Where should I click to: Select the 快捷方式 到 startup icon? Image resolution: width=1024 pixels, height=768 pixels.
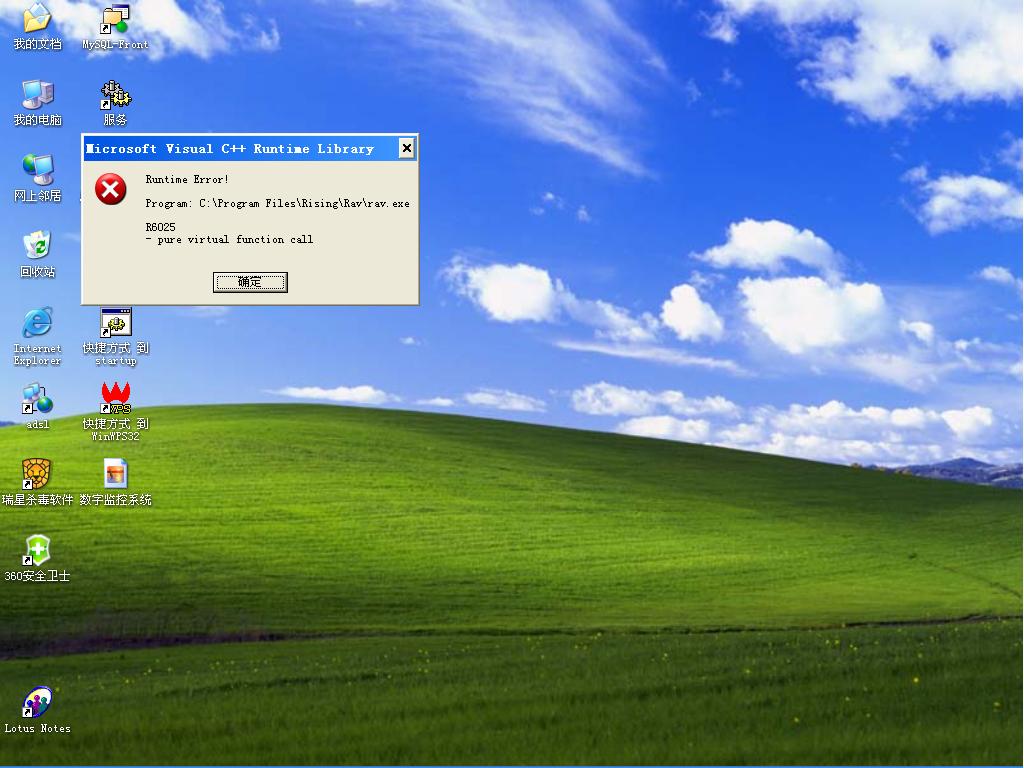point(115,323)
